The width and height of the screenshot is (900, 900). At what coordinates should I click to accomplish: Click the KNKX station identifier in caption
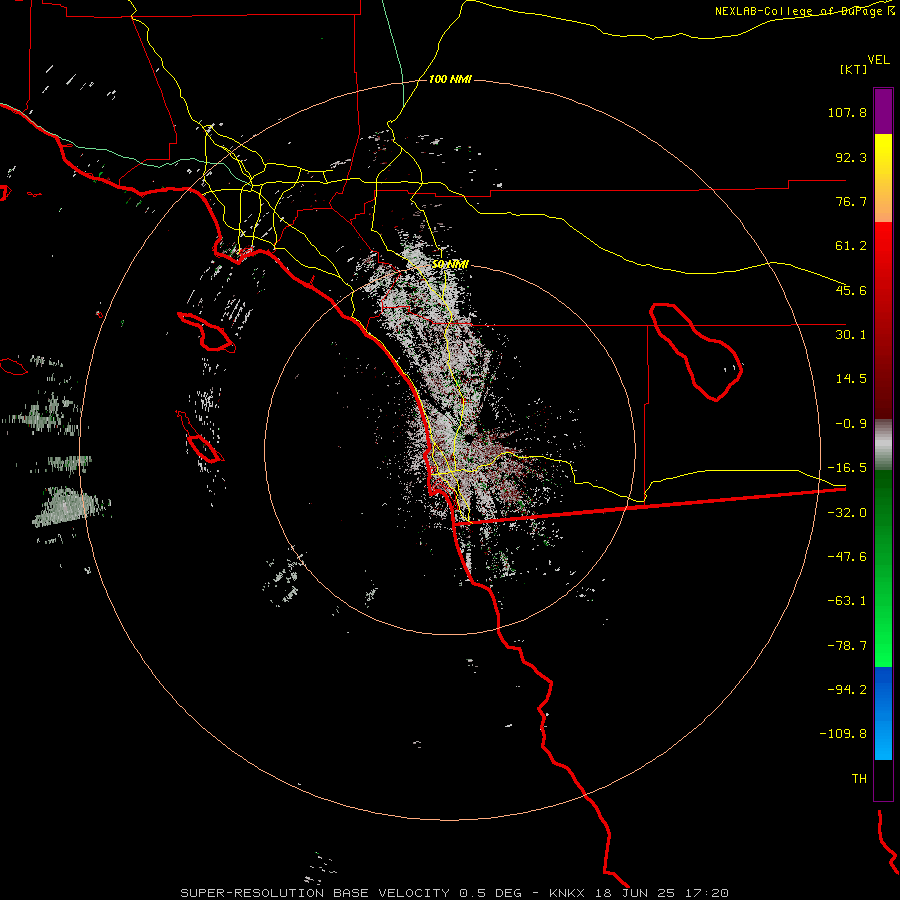(x=567, y=893)
